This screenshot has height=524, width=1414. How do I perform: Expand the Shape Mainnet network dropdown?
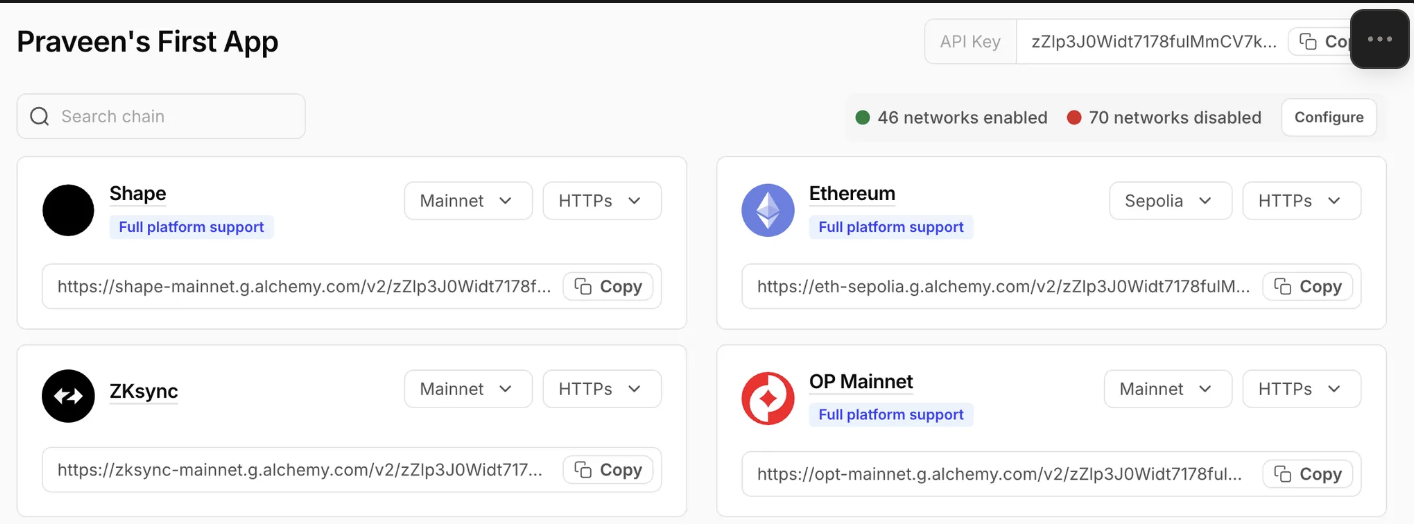click(x=466, y=201)
